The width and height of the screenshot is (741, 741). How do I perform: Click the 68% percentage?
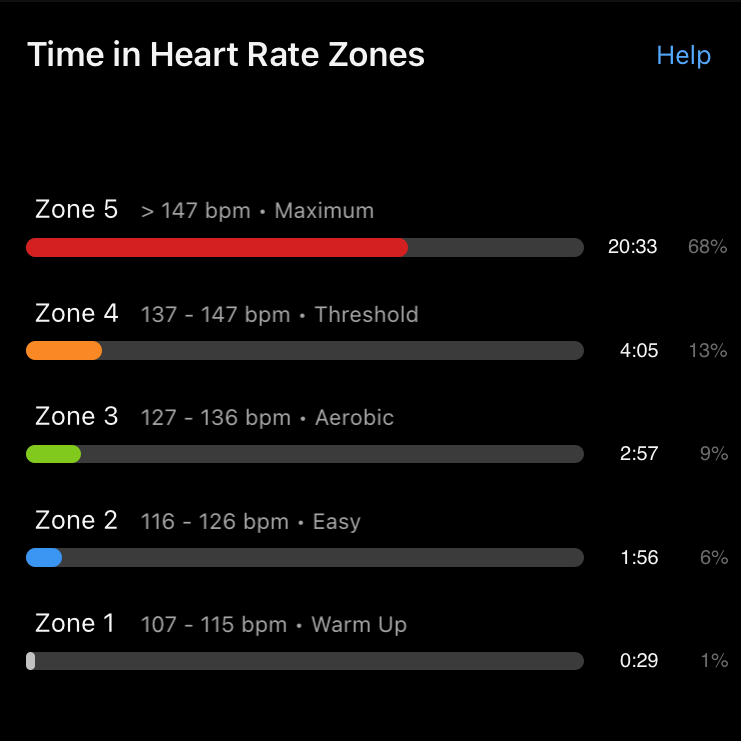click(x=707, y=247)
